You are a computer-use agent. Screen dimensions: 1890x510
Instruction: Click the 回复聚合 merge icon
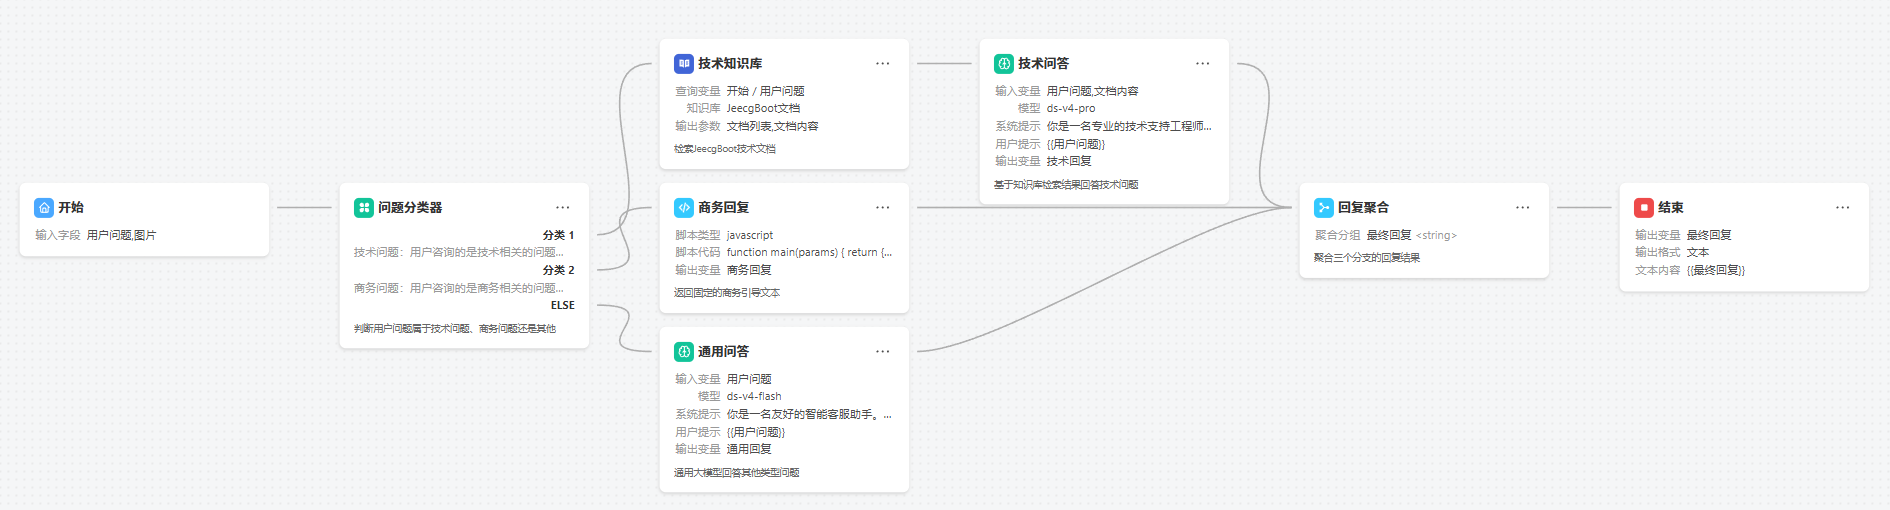1324,207
